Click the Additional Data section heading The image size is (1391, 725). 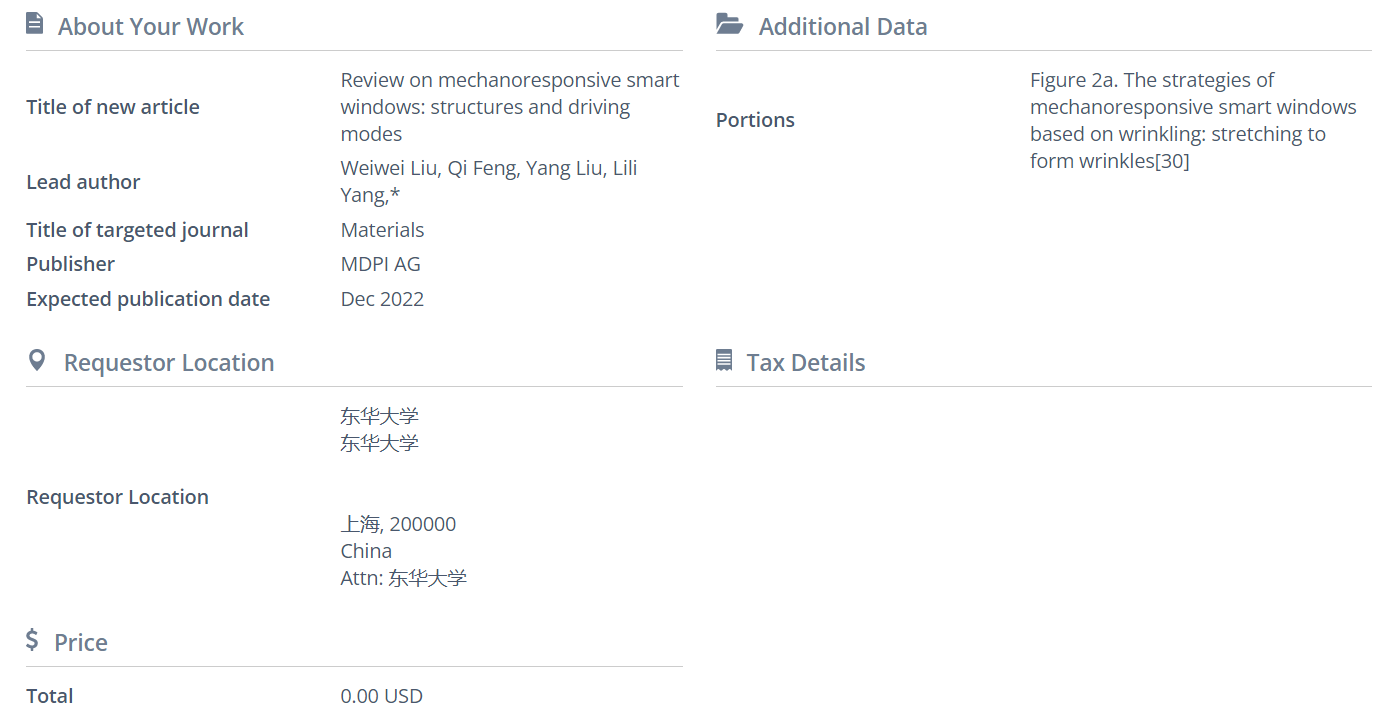coord(842,27)
